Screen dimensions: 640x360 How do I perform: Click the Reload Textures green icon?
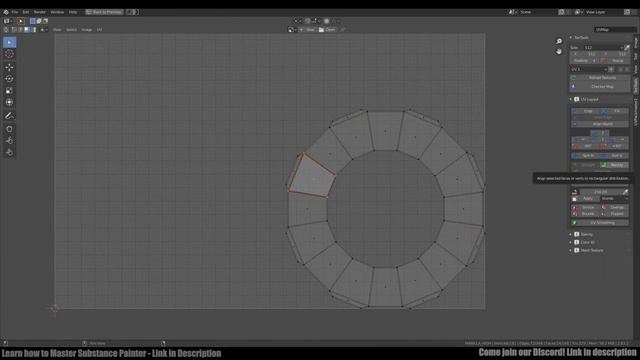tap(573, 78)
